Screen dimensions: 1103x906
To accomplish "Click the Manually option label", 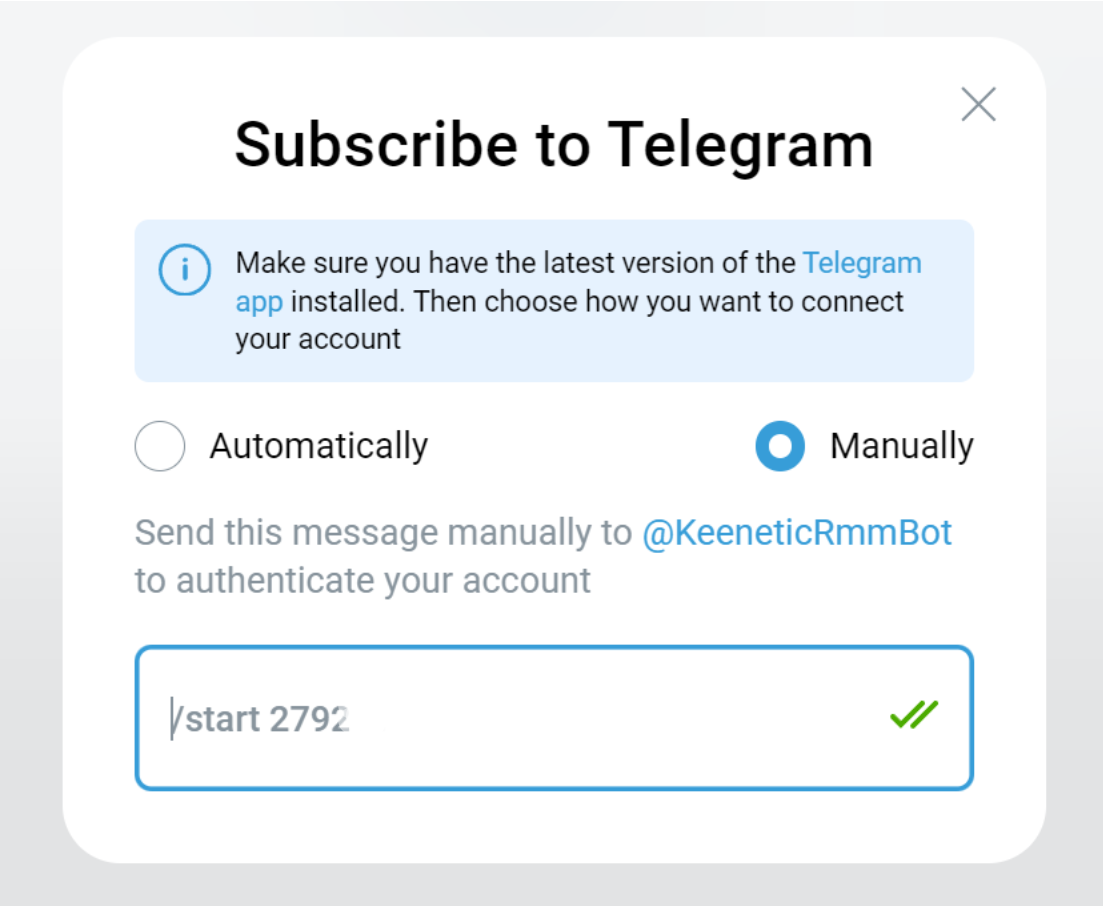I will coord(901,446).
